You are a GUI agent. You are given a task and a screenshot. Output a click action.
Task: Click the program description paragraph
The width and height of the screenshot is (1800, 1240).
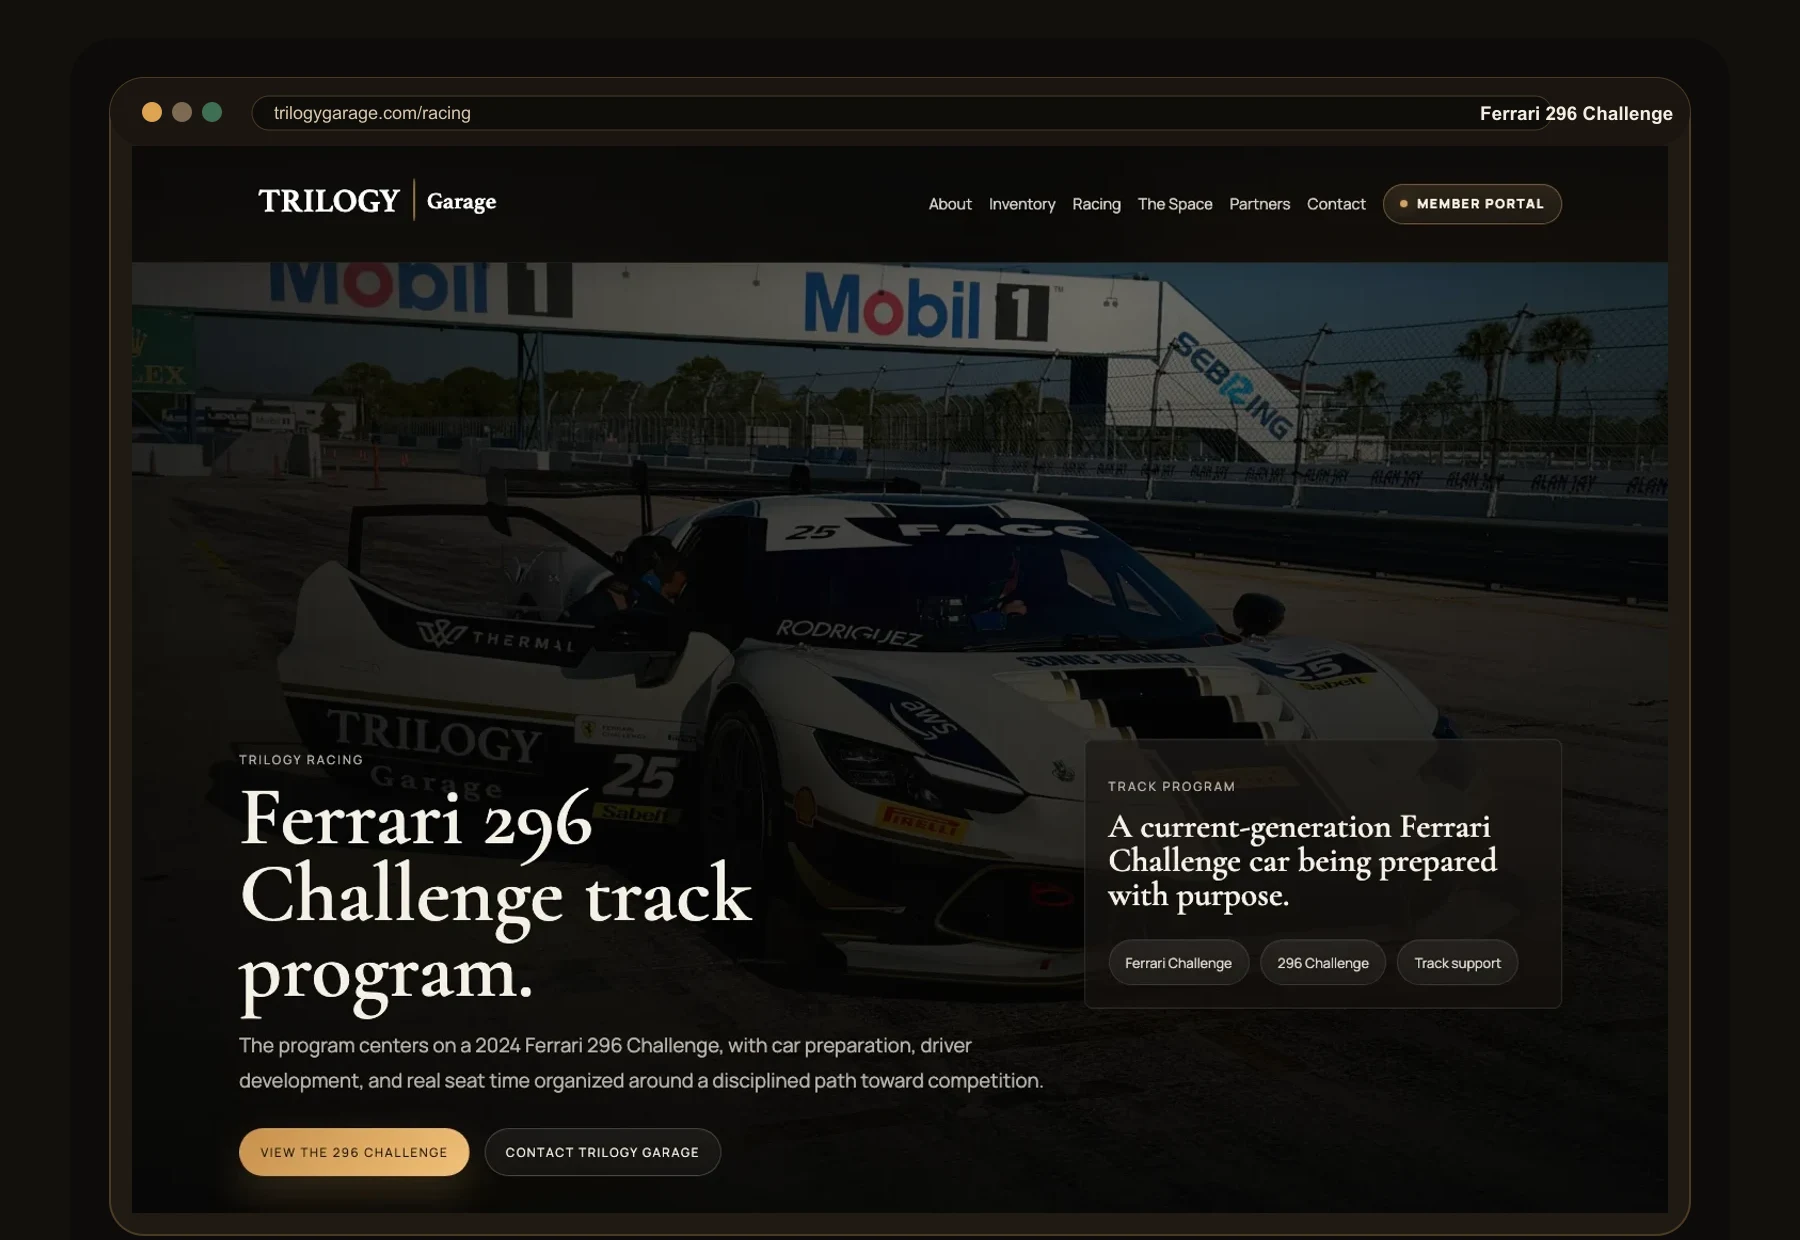point(641,1063)
